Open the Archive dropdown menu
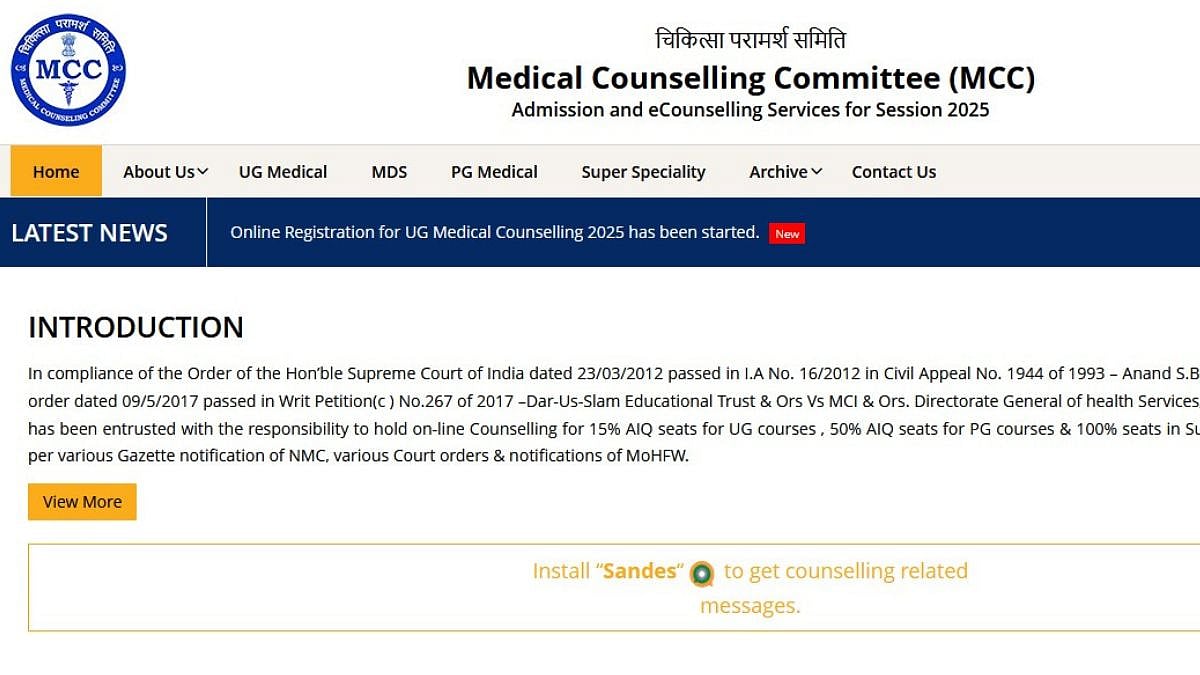 (x=785, y=172)
